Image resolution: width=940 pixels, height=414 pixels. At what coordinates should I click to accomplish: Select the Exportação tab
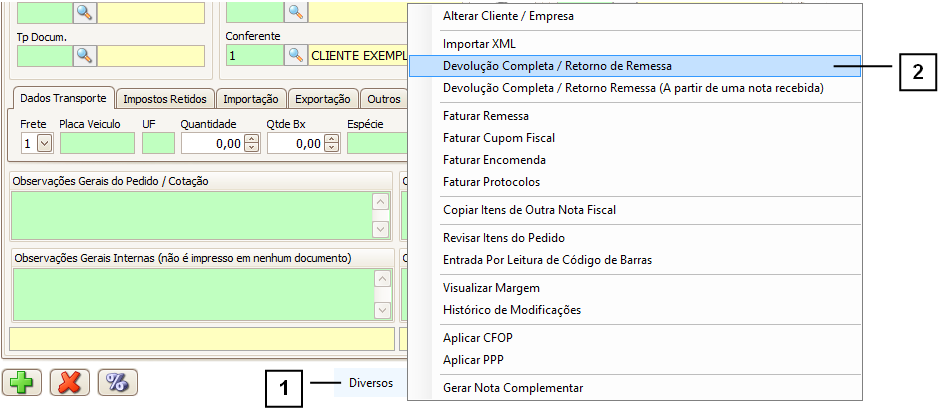pyautogui.click(x=323, y=99)
